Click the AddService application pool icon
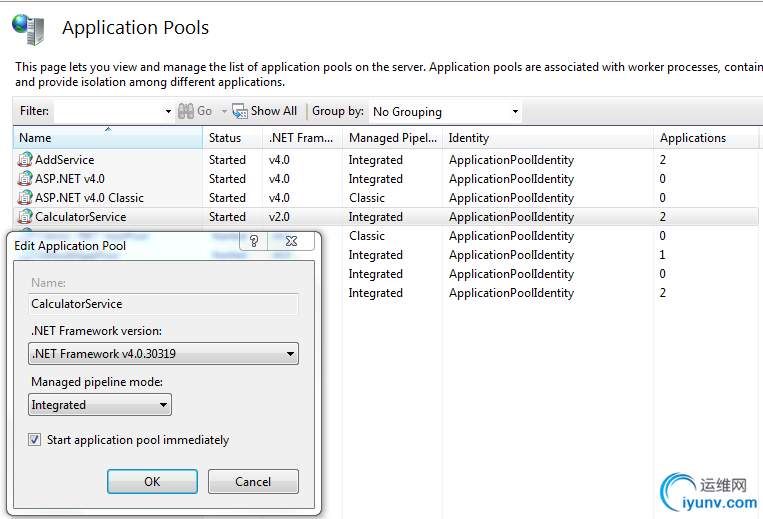The width and height of the screenshot is (763, 519). click(25, 160)
